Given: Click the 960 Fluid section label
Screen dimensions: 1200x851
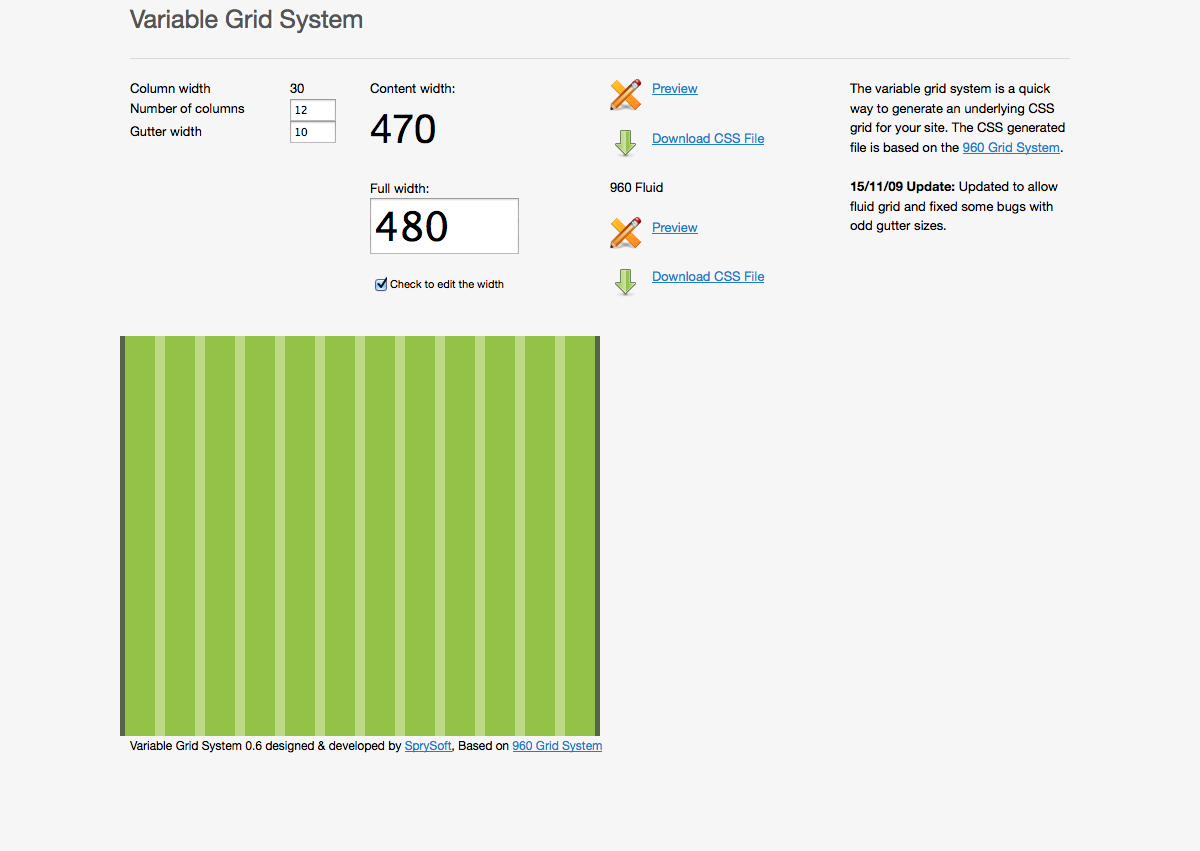Looking at the screenshot, I should click(636, 188).
